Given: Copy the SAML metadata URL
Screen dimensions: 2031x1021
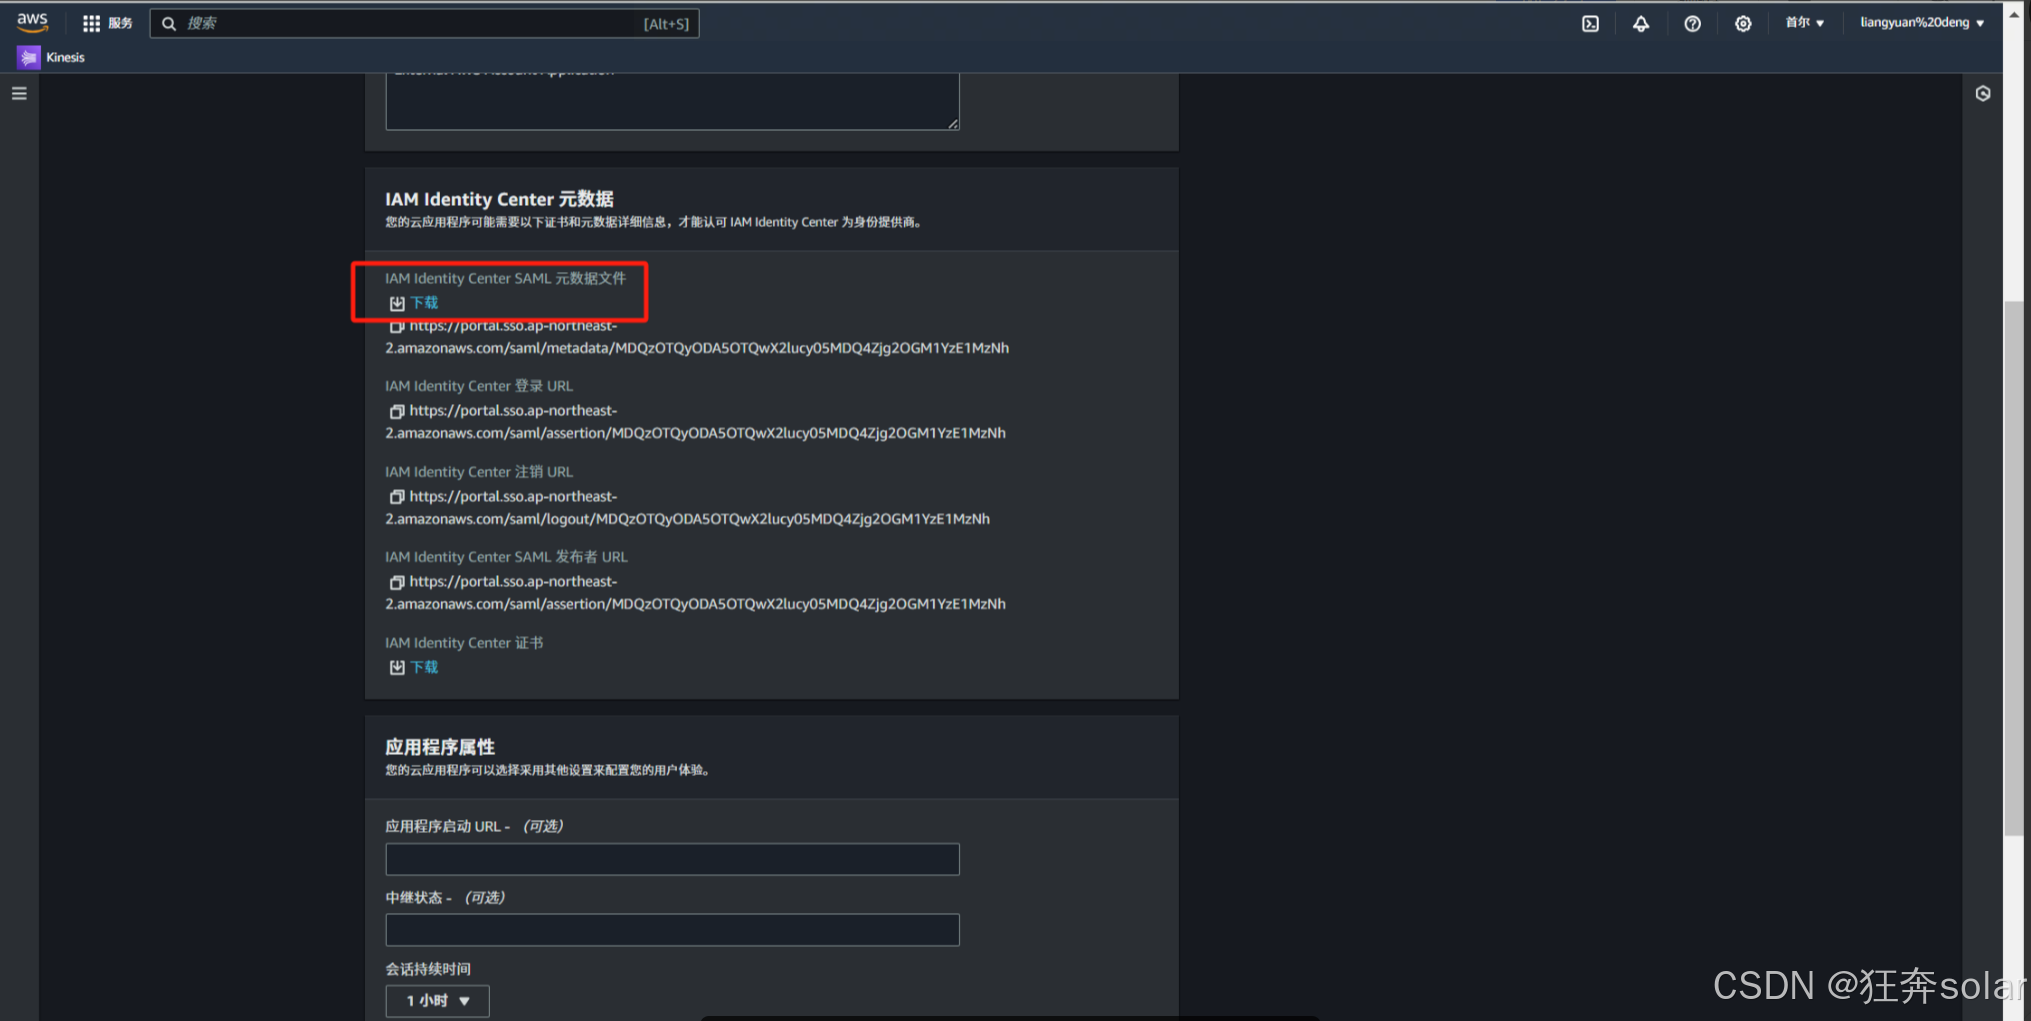Looking at the screenshot, I should (397, 327).
